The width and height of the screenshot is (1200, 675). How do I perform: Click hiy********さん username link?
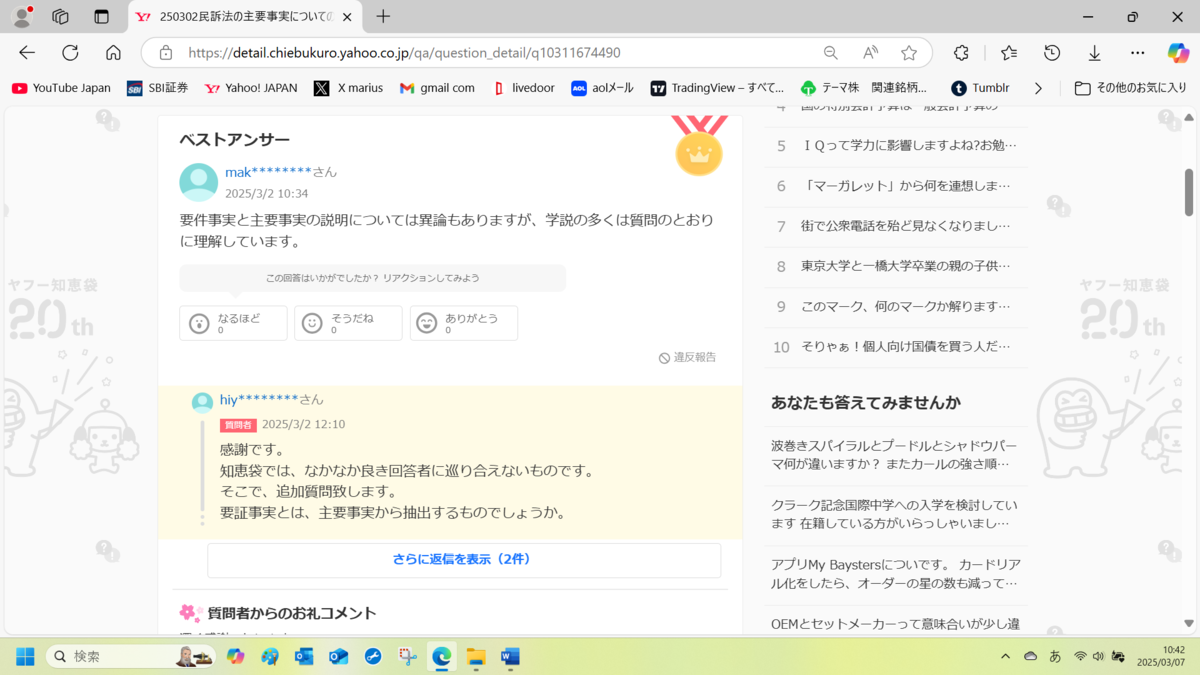(272, 399)
